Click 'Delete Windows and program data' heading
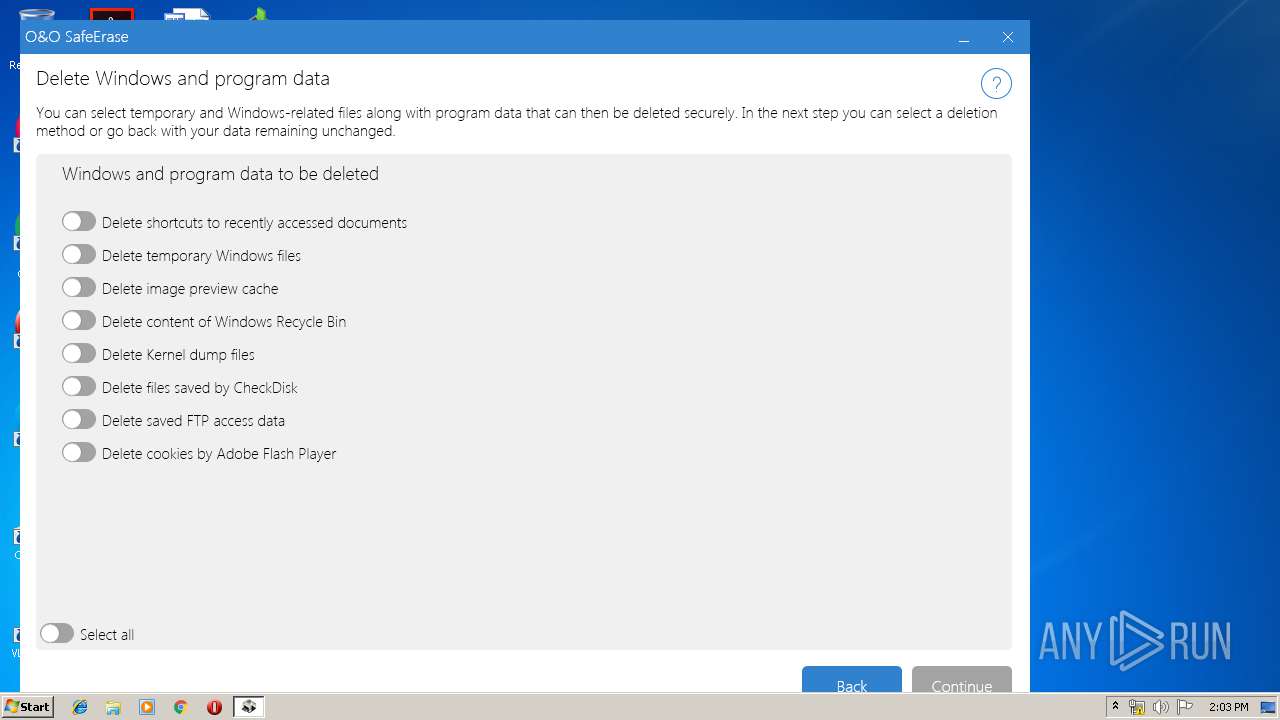This screenshot has height=720, width=1280. [x=183, y=78]
